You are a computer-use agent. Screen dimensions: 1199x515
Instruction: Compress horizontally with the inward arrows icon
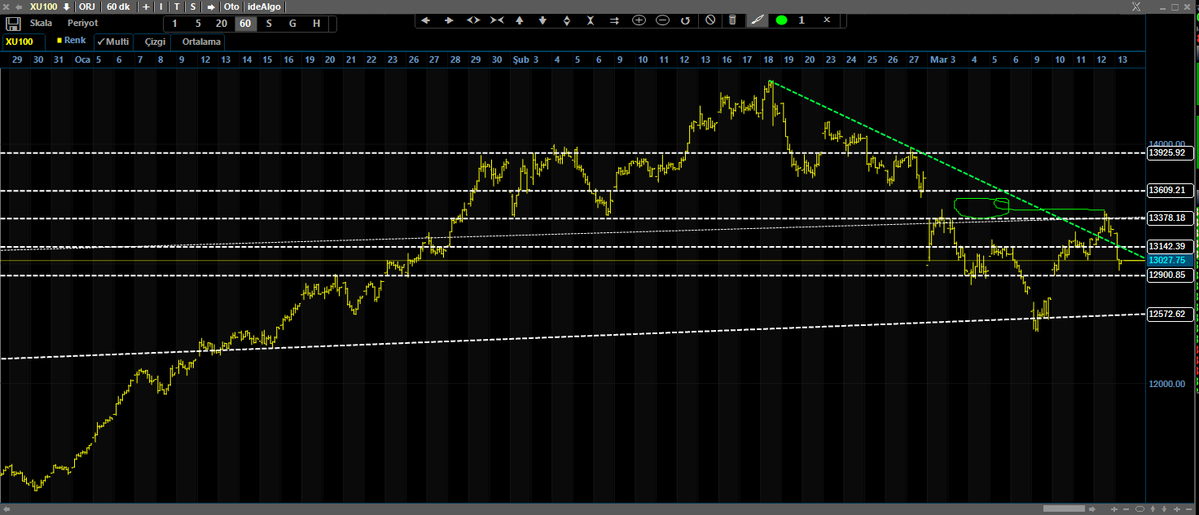(496, 20)
